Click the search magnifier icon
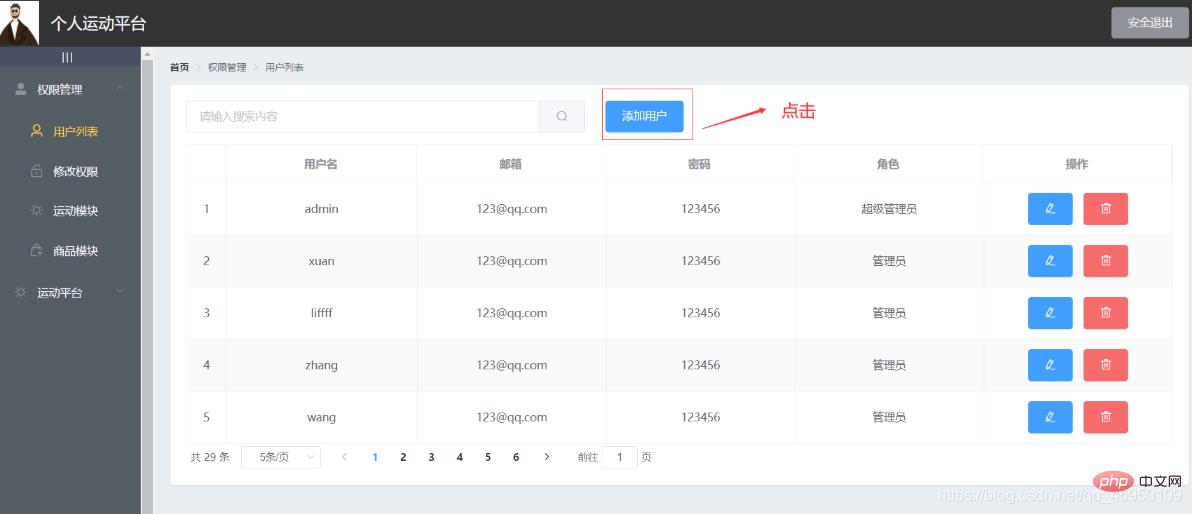Image resolution: width=1192 pixels, height=514 pixels. pyautogui.click(x=562, y=116)
